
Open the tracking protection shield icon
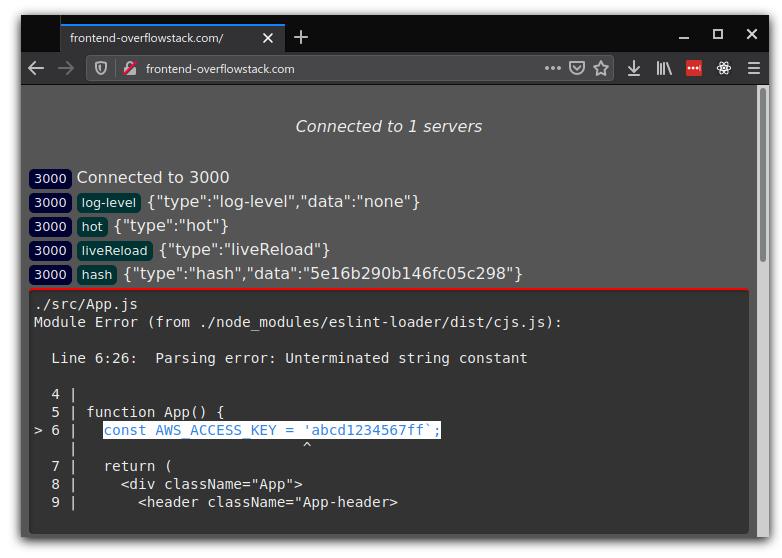[x=101, y=69]
